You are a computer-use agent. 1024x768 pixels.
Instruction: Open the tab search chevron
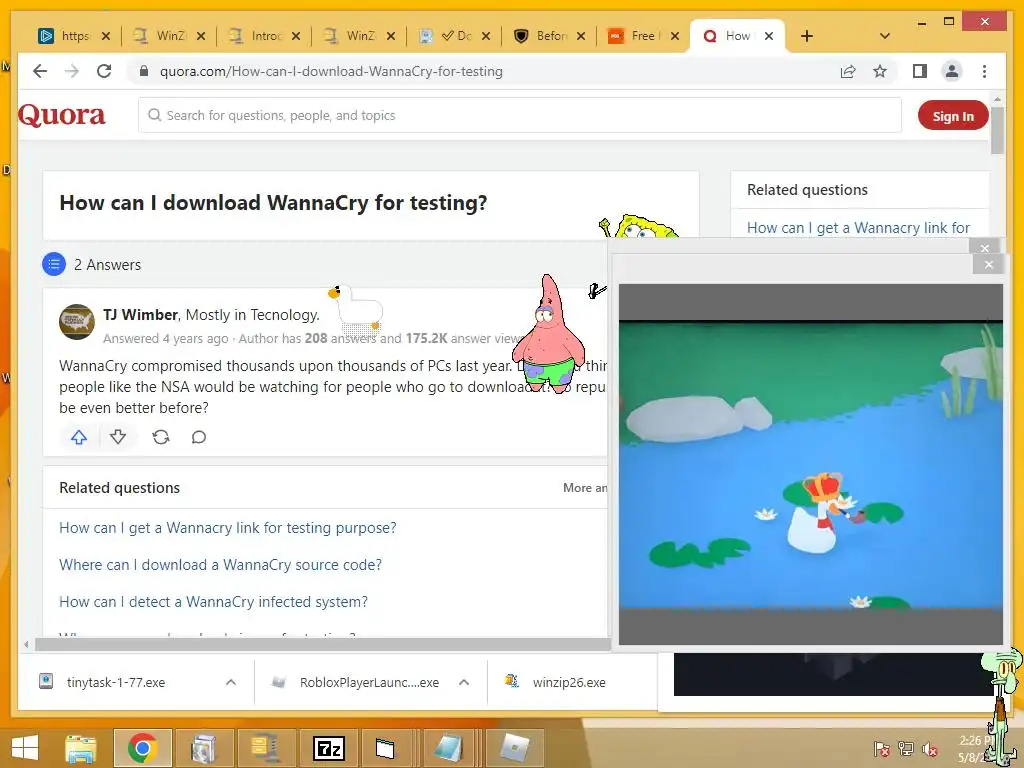(x=885, y=36)
